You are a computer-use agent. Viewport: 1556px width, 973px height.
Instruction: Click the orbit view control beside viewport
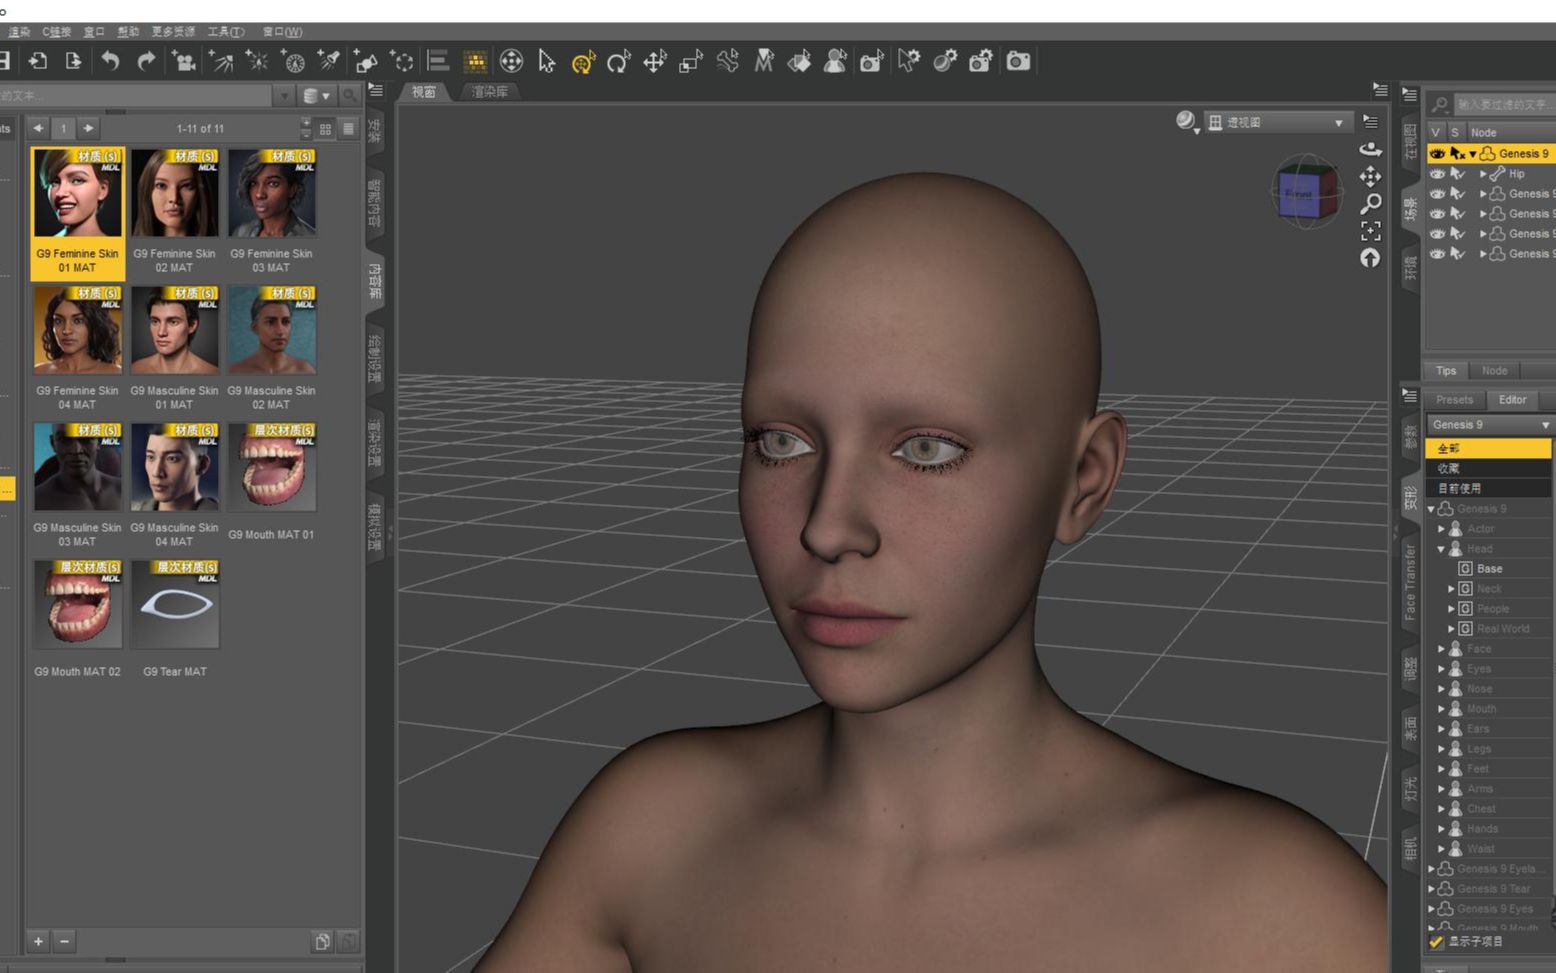coord(1370,149)
